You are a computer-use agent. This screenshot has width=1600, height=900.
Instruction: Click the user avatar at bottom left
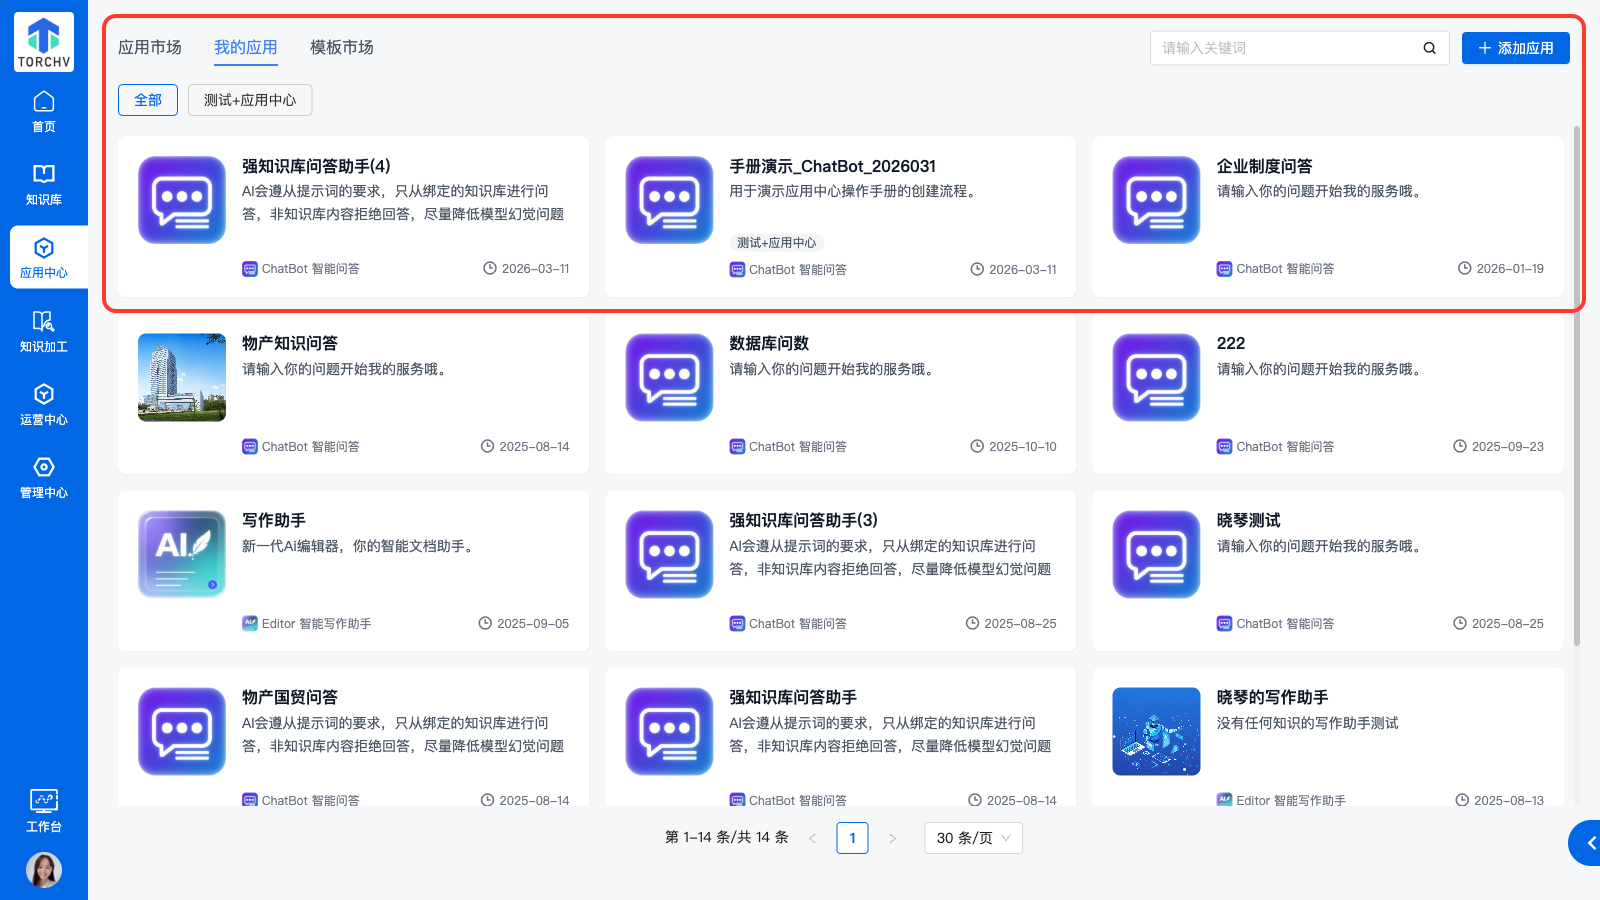44,869
